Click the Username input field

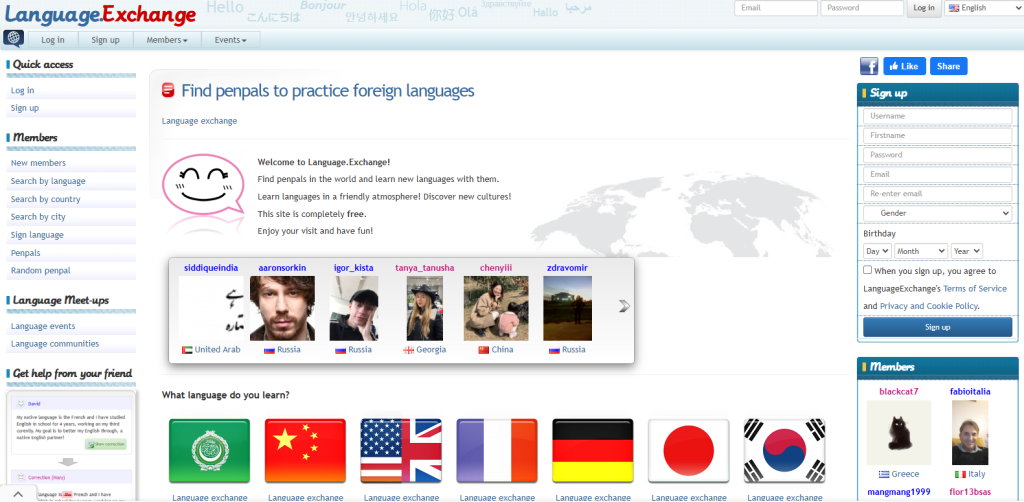click(938, 116)
